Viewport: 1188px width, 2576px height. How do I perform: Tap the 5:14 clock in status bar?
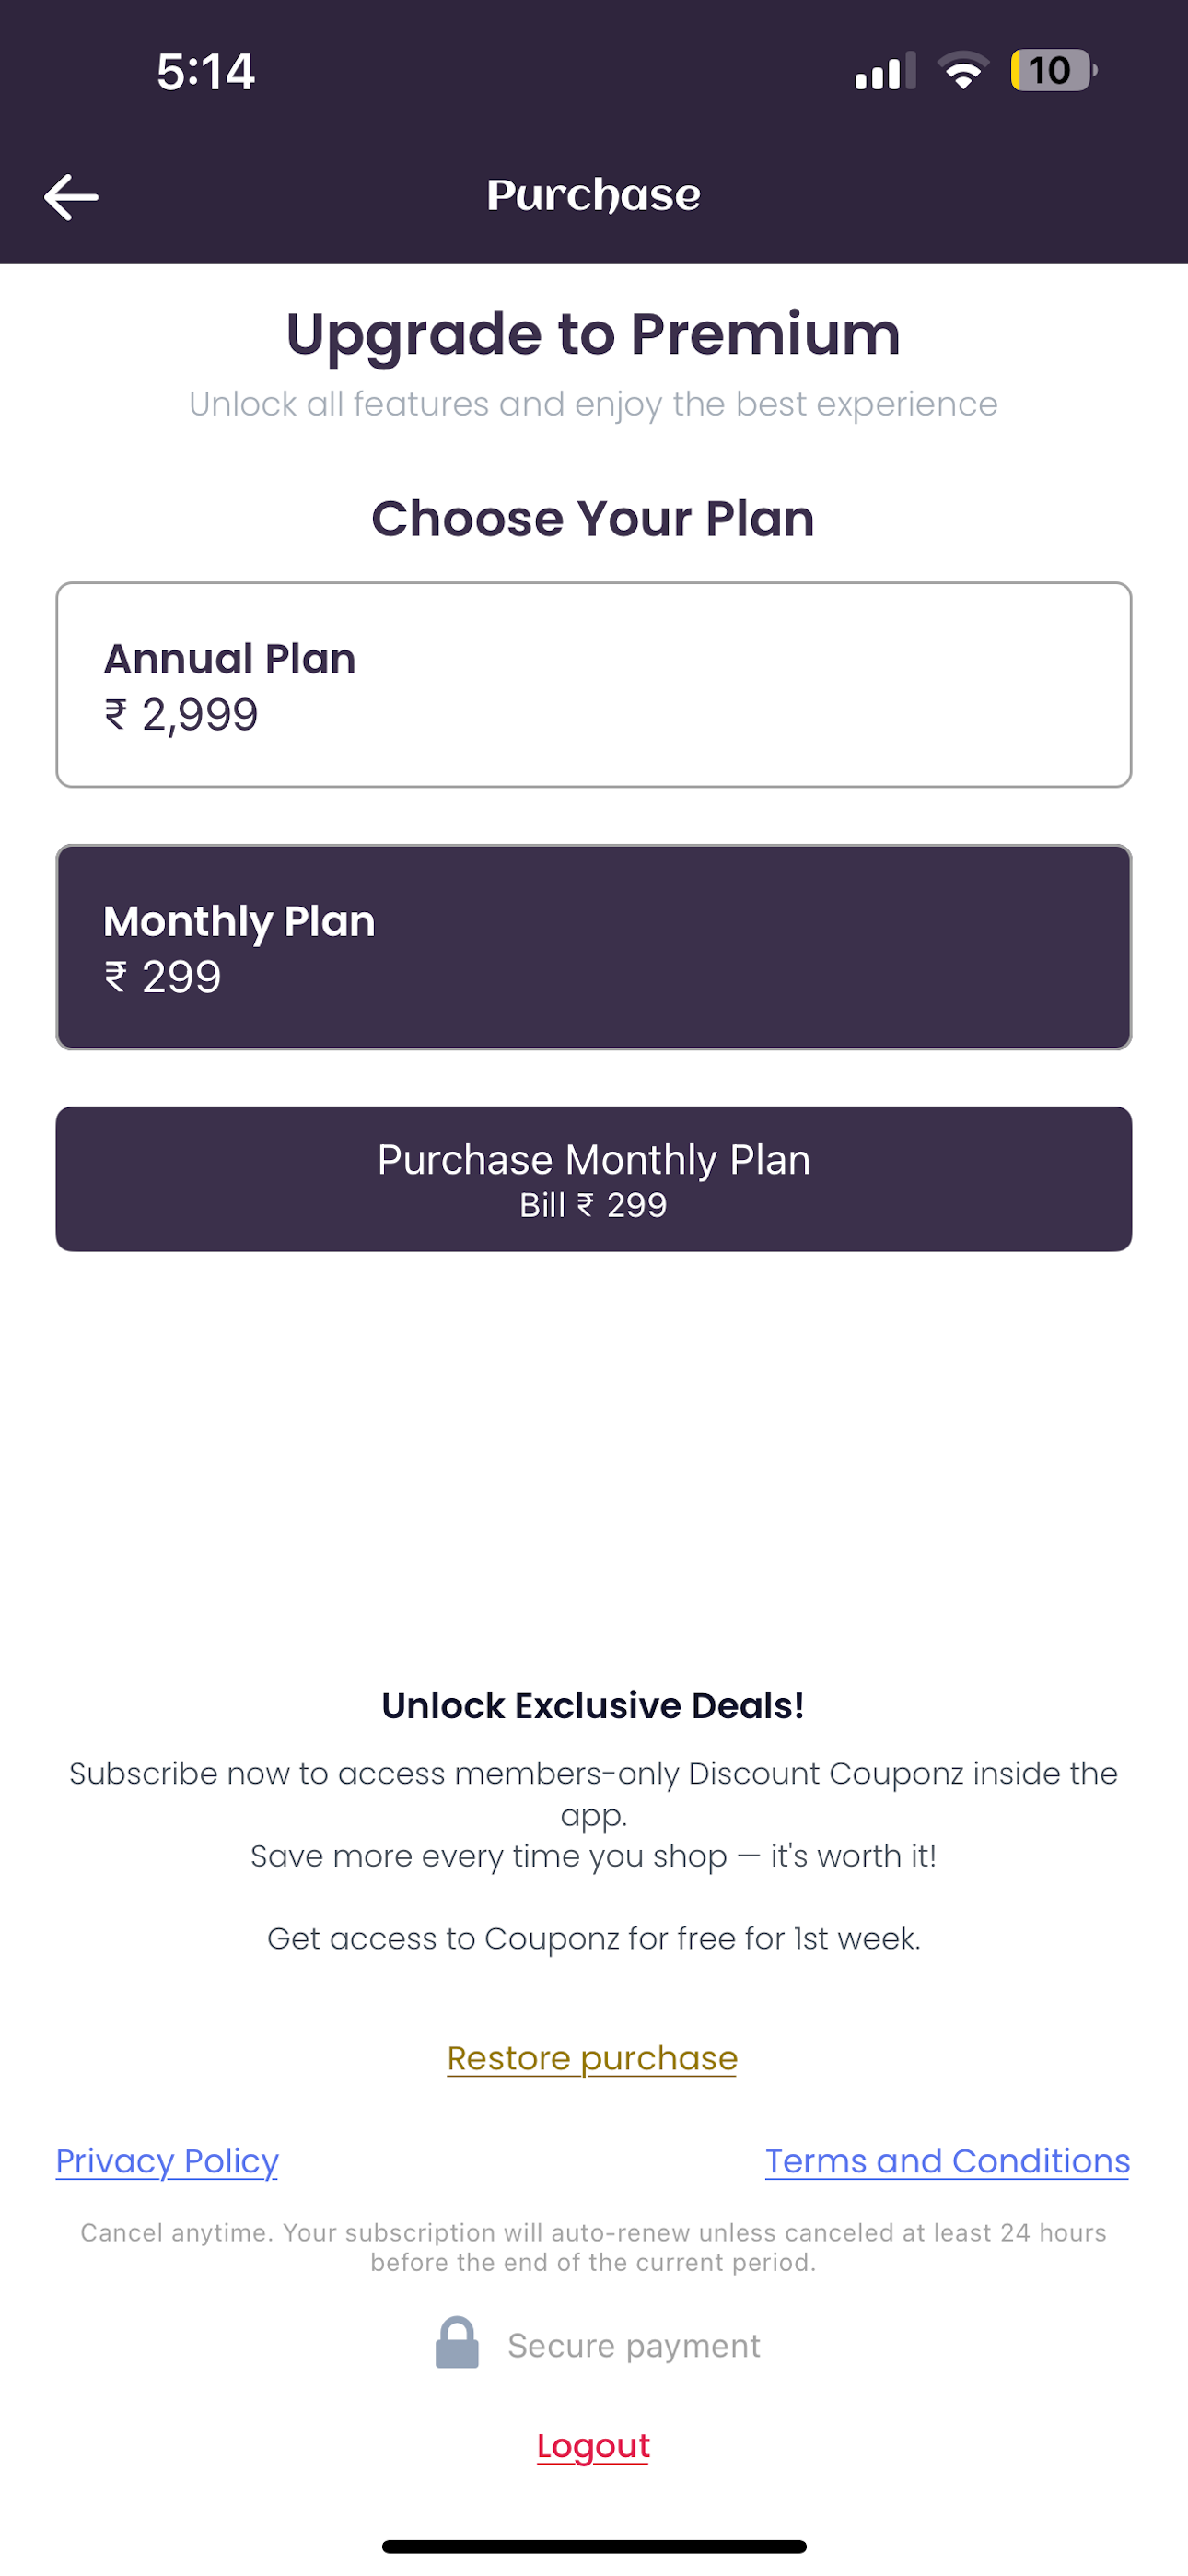point(206,72)
